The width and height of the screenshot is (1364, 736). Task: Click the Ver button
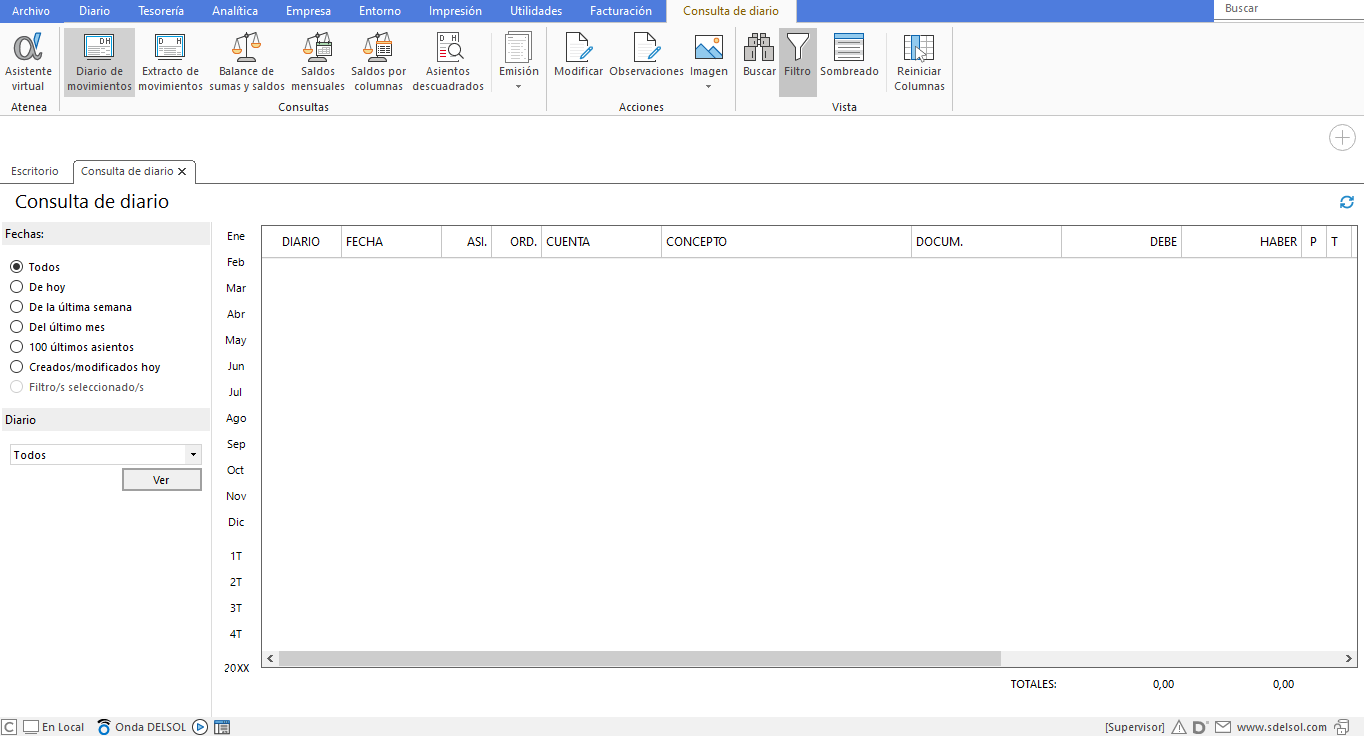point(161,480)
